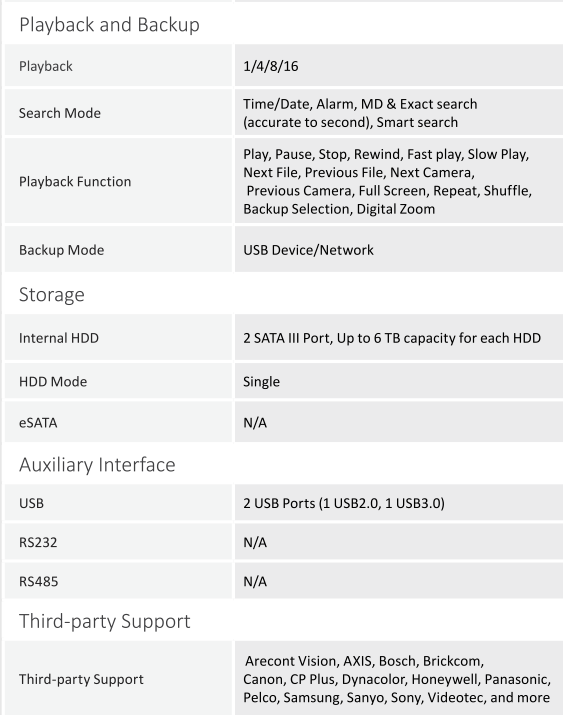Click the Storage section heading
Viewport: 563px width, 715px height.
52,295
